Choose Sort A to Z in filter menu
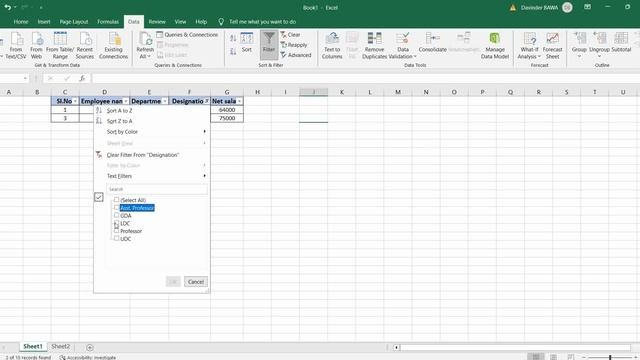The width and height of the screenshot is (640, 360). [x=151, y=111]
